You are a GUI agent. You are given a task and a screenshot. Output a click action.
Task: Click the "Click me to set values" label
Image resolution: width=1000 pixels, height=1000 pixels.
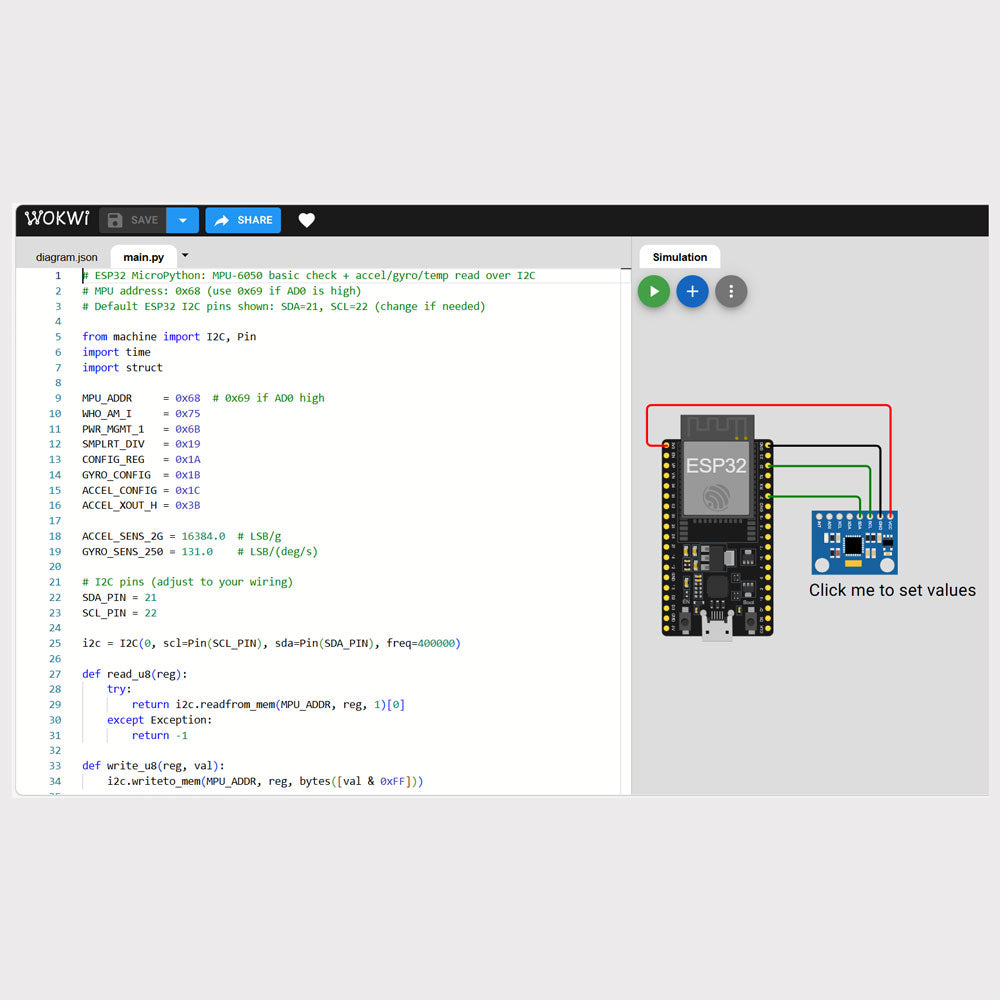(892, 590)
